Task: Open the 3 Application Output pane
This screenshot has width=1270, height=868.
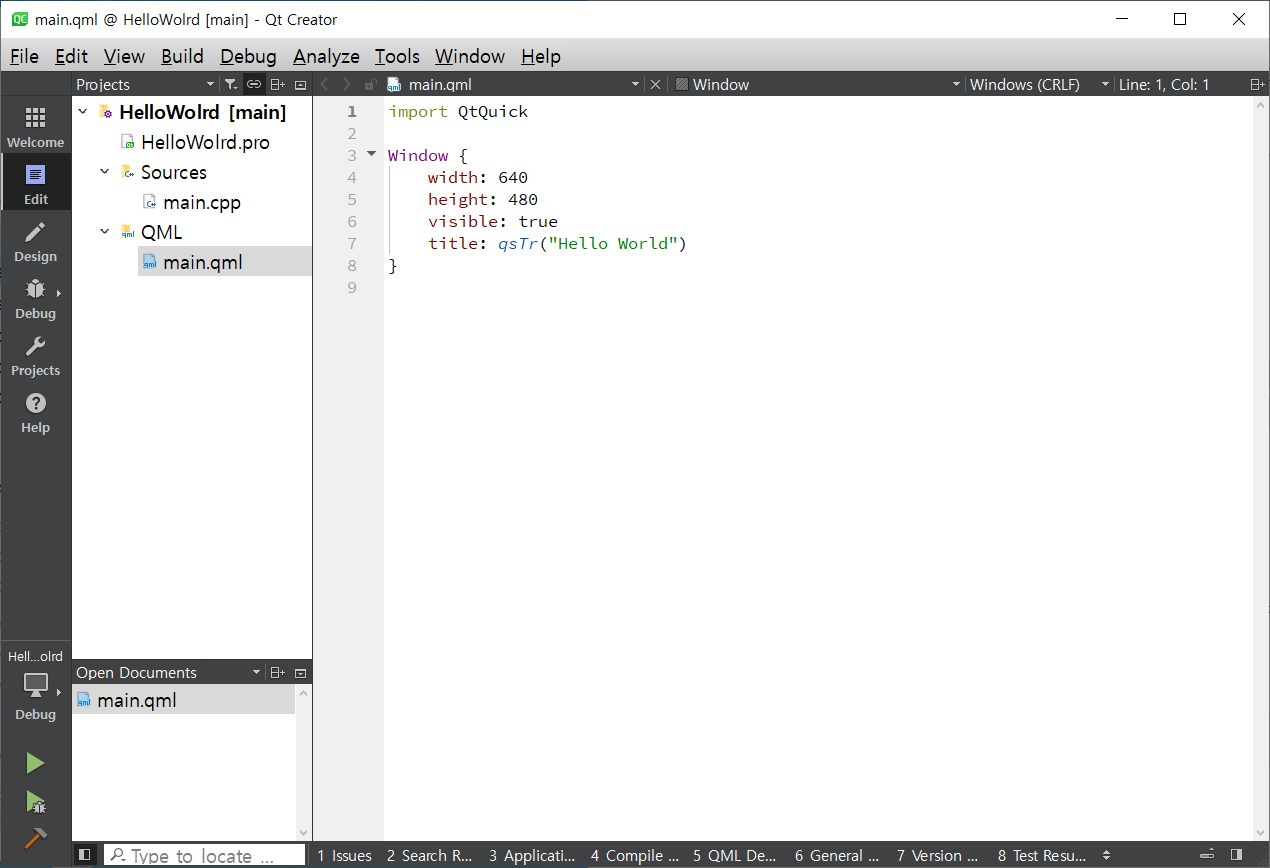Action: 532,855
